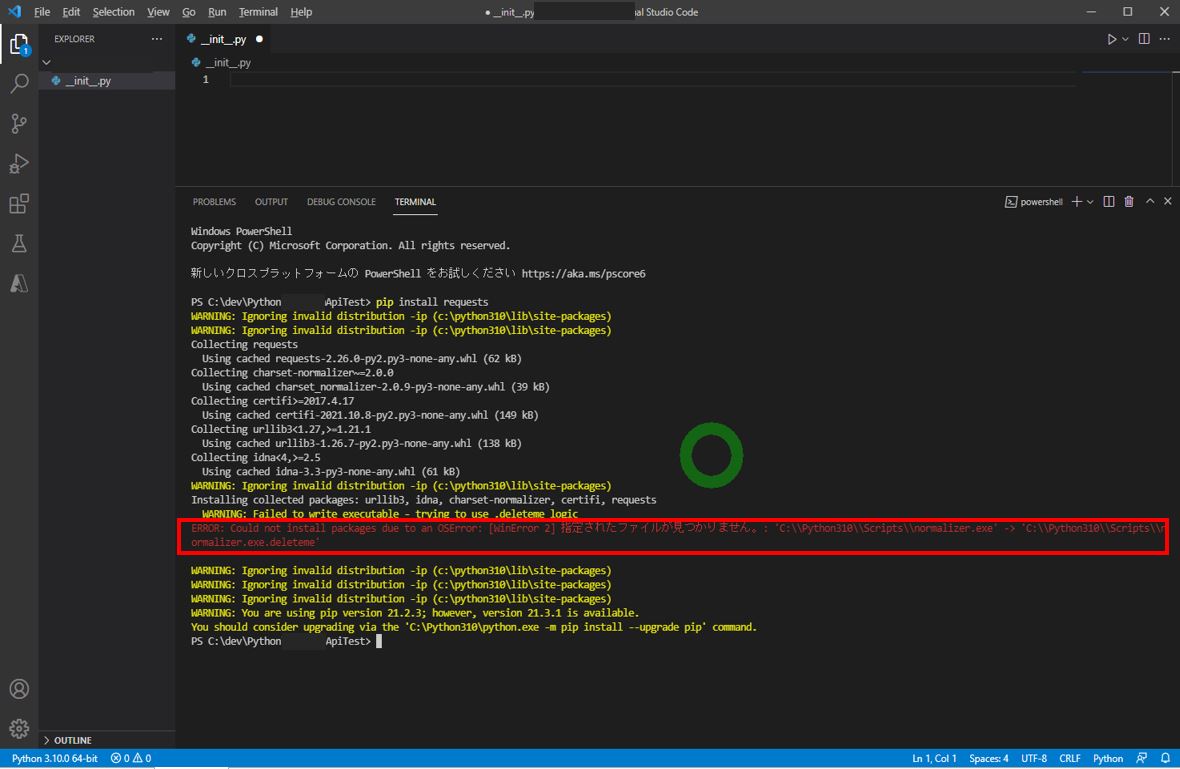This screenshot has width=1180, height=769.
Task: Maximize the panel with the chevron icon
Action: (x=1148, y=201)
